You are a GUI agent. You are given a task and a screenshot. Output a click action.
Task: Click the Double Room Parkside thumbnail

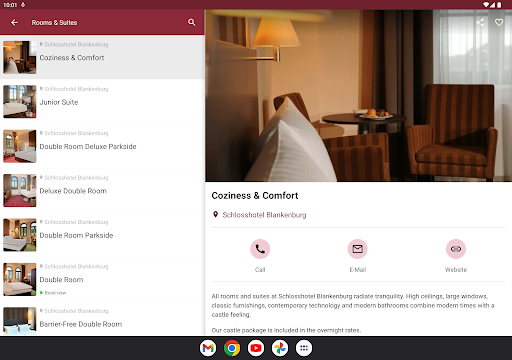pyautogui.click(x=20, y=235)
